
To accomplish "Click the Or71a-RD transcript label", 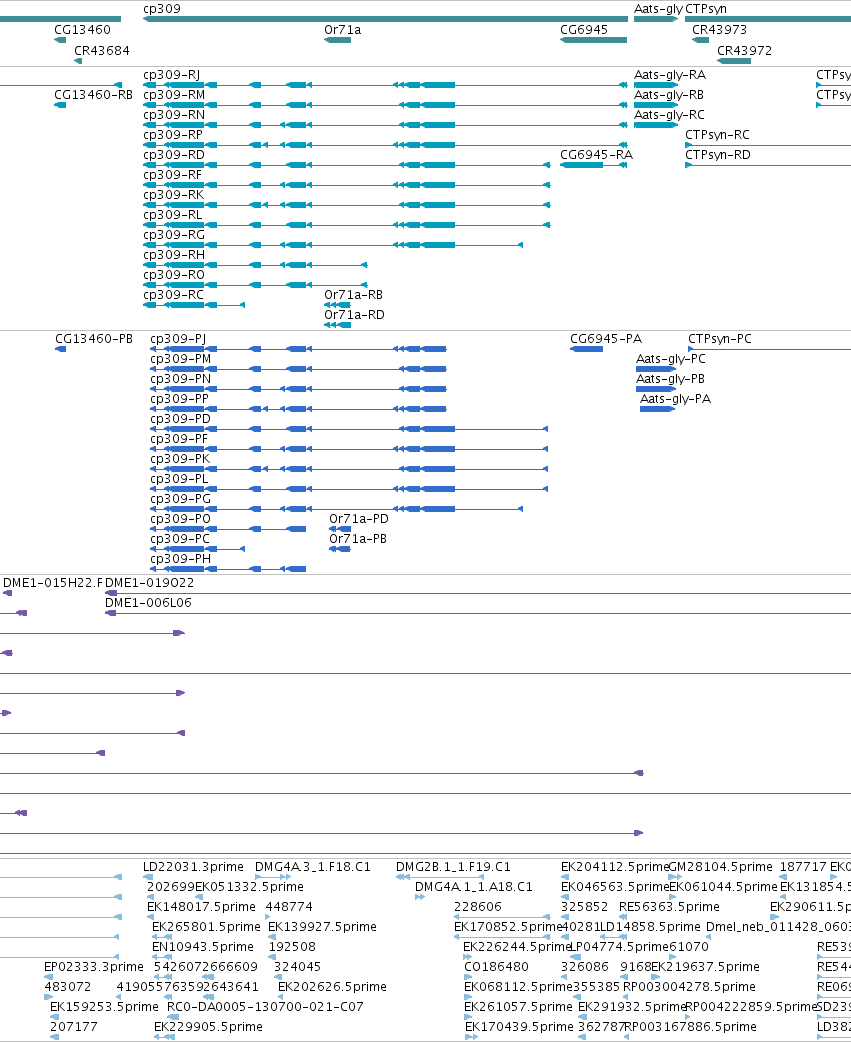I will coord(354,314).
